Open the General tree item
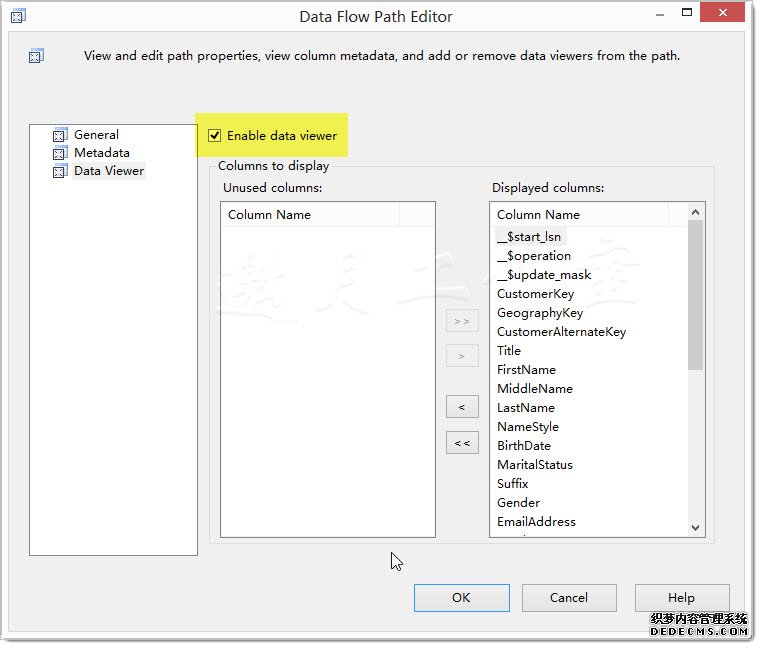This screenshot has width=759, height=646. click(96, 135)
